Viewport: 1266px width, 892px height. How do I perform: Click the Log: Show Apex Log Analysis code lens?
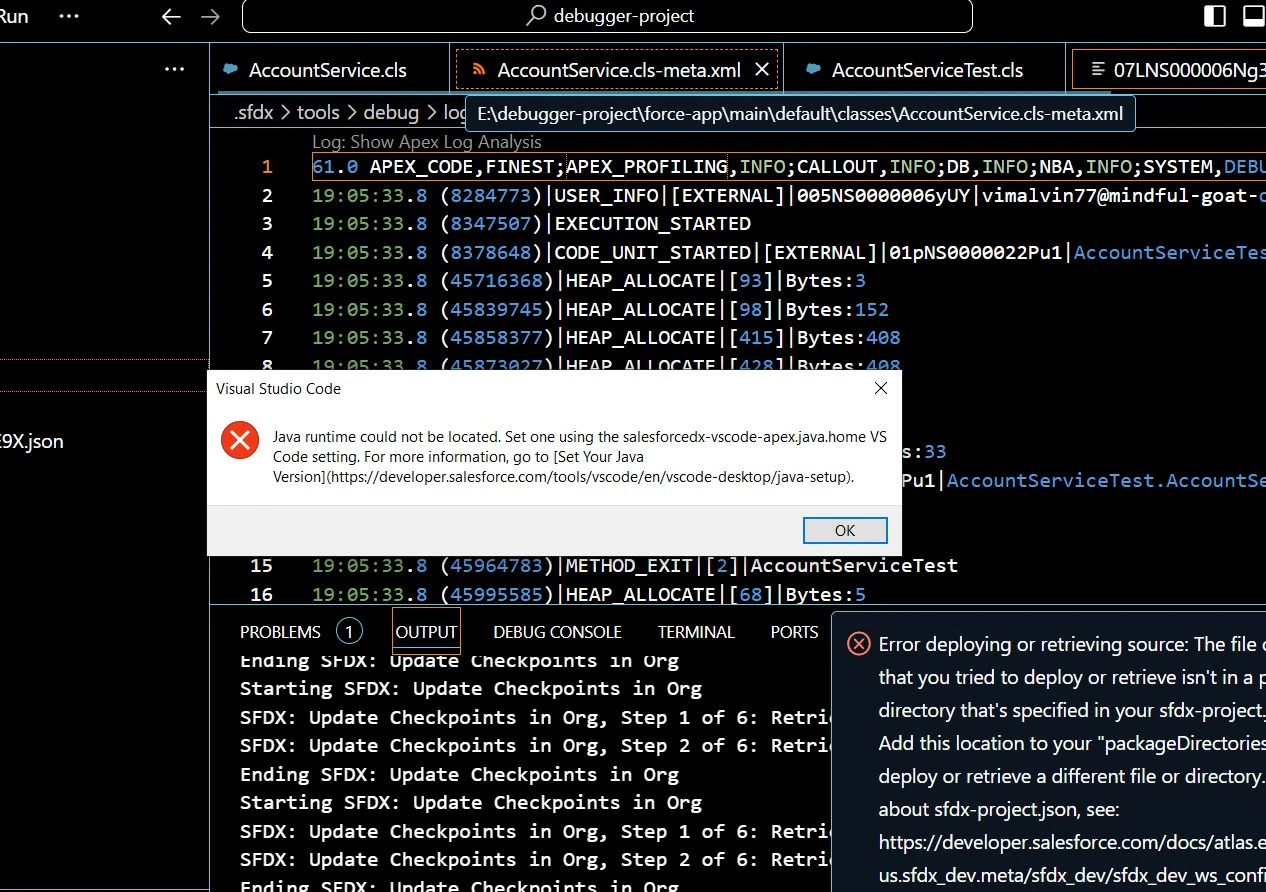(427, 142)
